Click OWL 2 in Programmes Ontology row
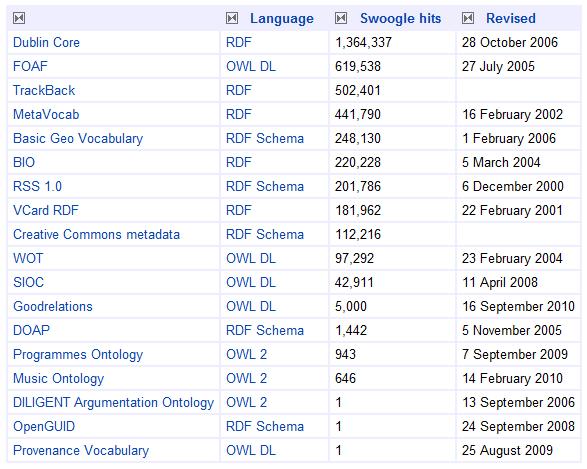This screenshot has width=587, height=469. pyautogui.click(x=246, y=354)
